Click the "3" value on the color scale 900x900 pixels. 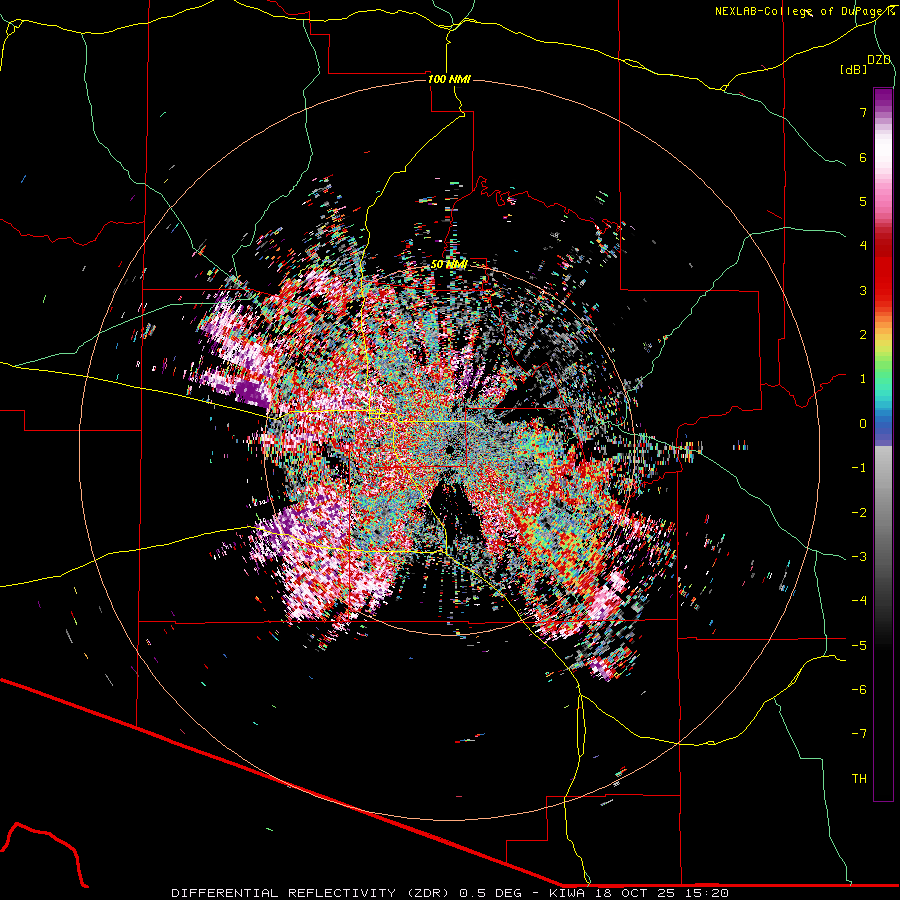(863, 290)
